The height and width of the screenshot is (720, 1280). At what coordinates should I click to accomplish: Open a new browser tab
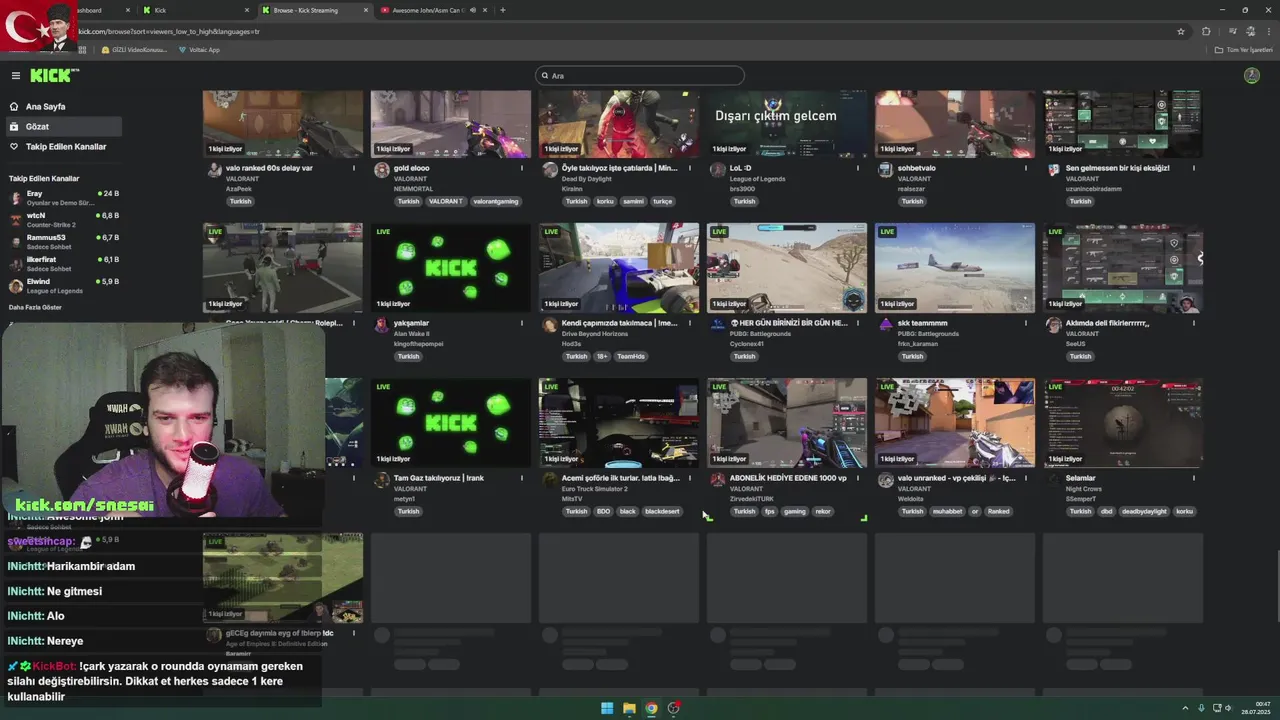pyautogui.click(x=502, y=10)
